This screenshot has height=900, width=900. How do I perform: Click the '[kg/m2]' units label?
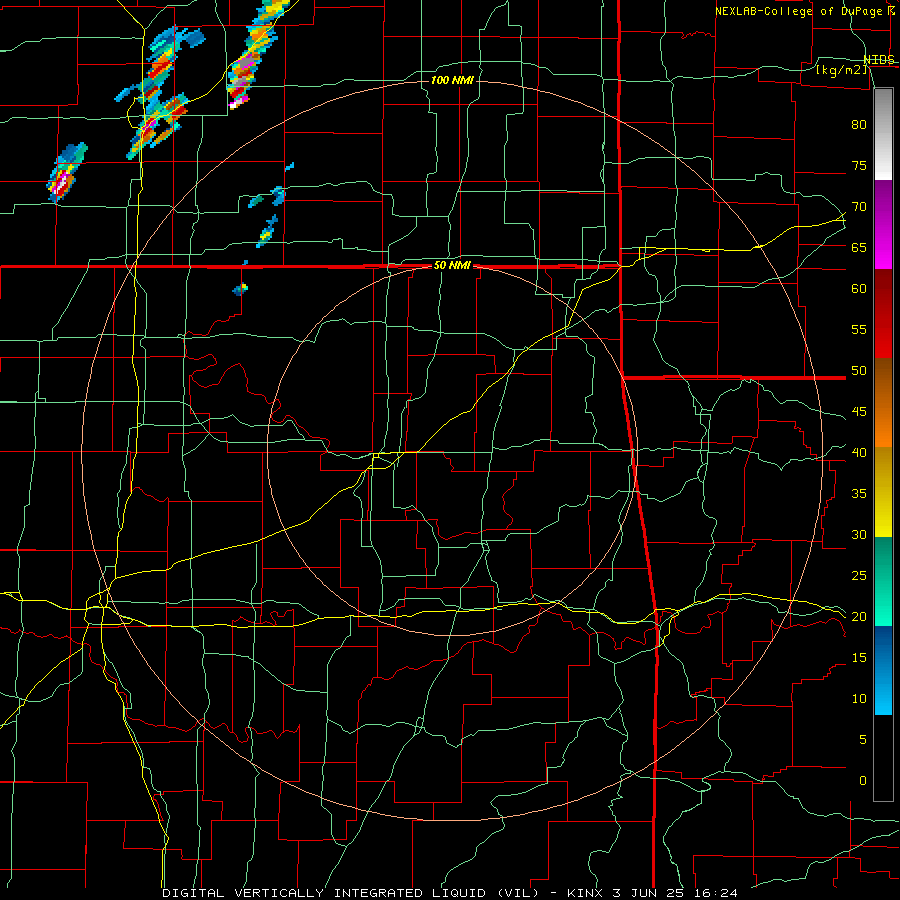[841, 70]
